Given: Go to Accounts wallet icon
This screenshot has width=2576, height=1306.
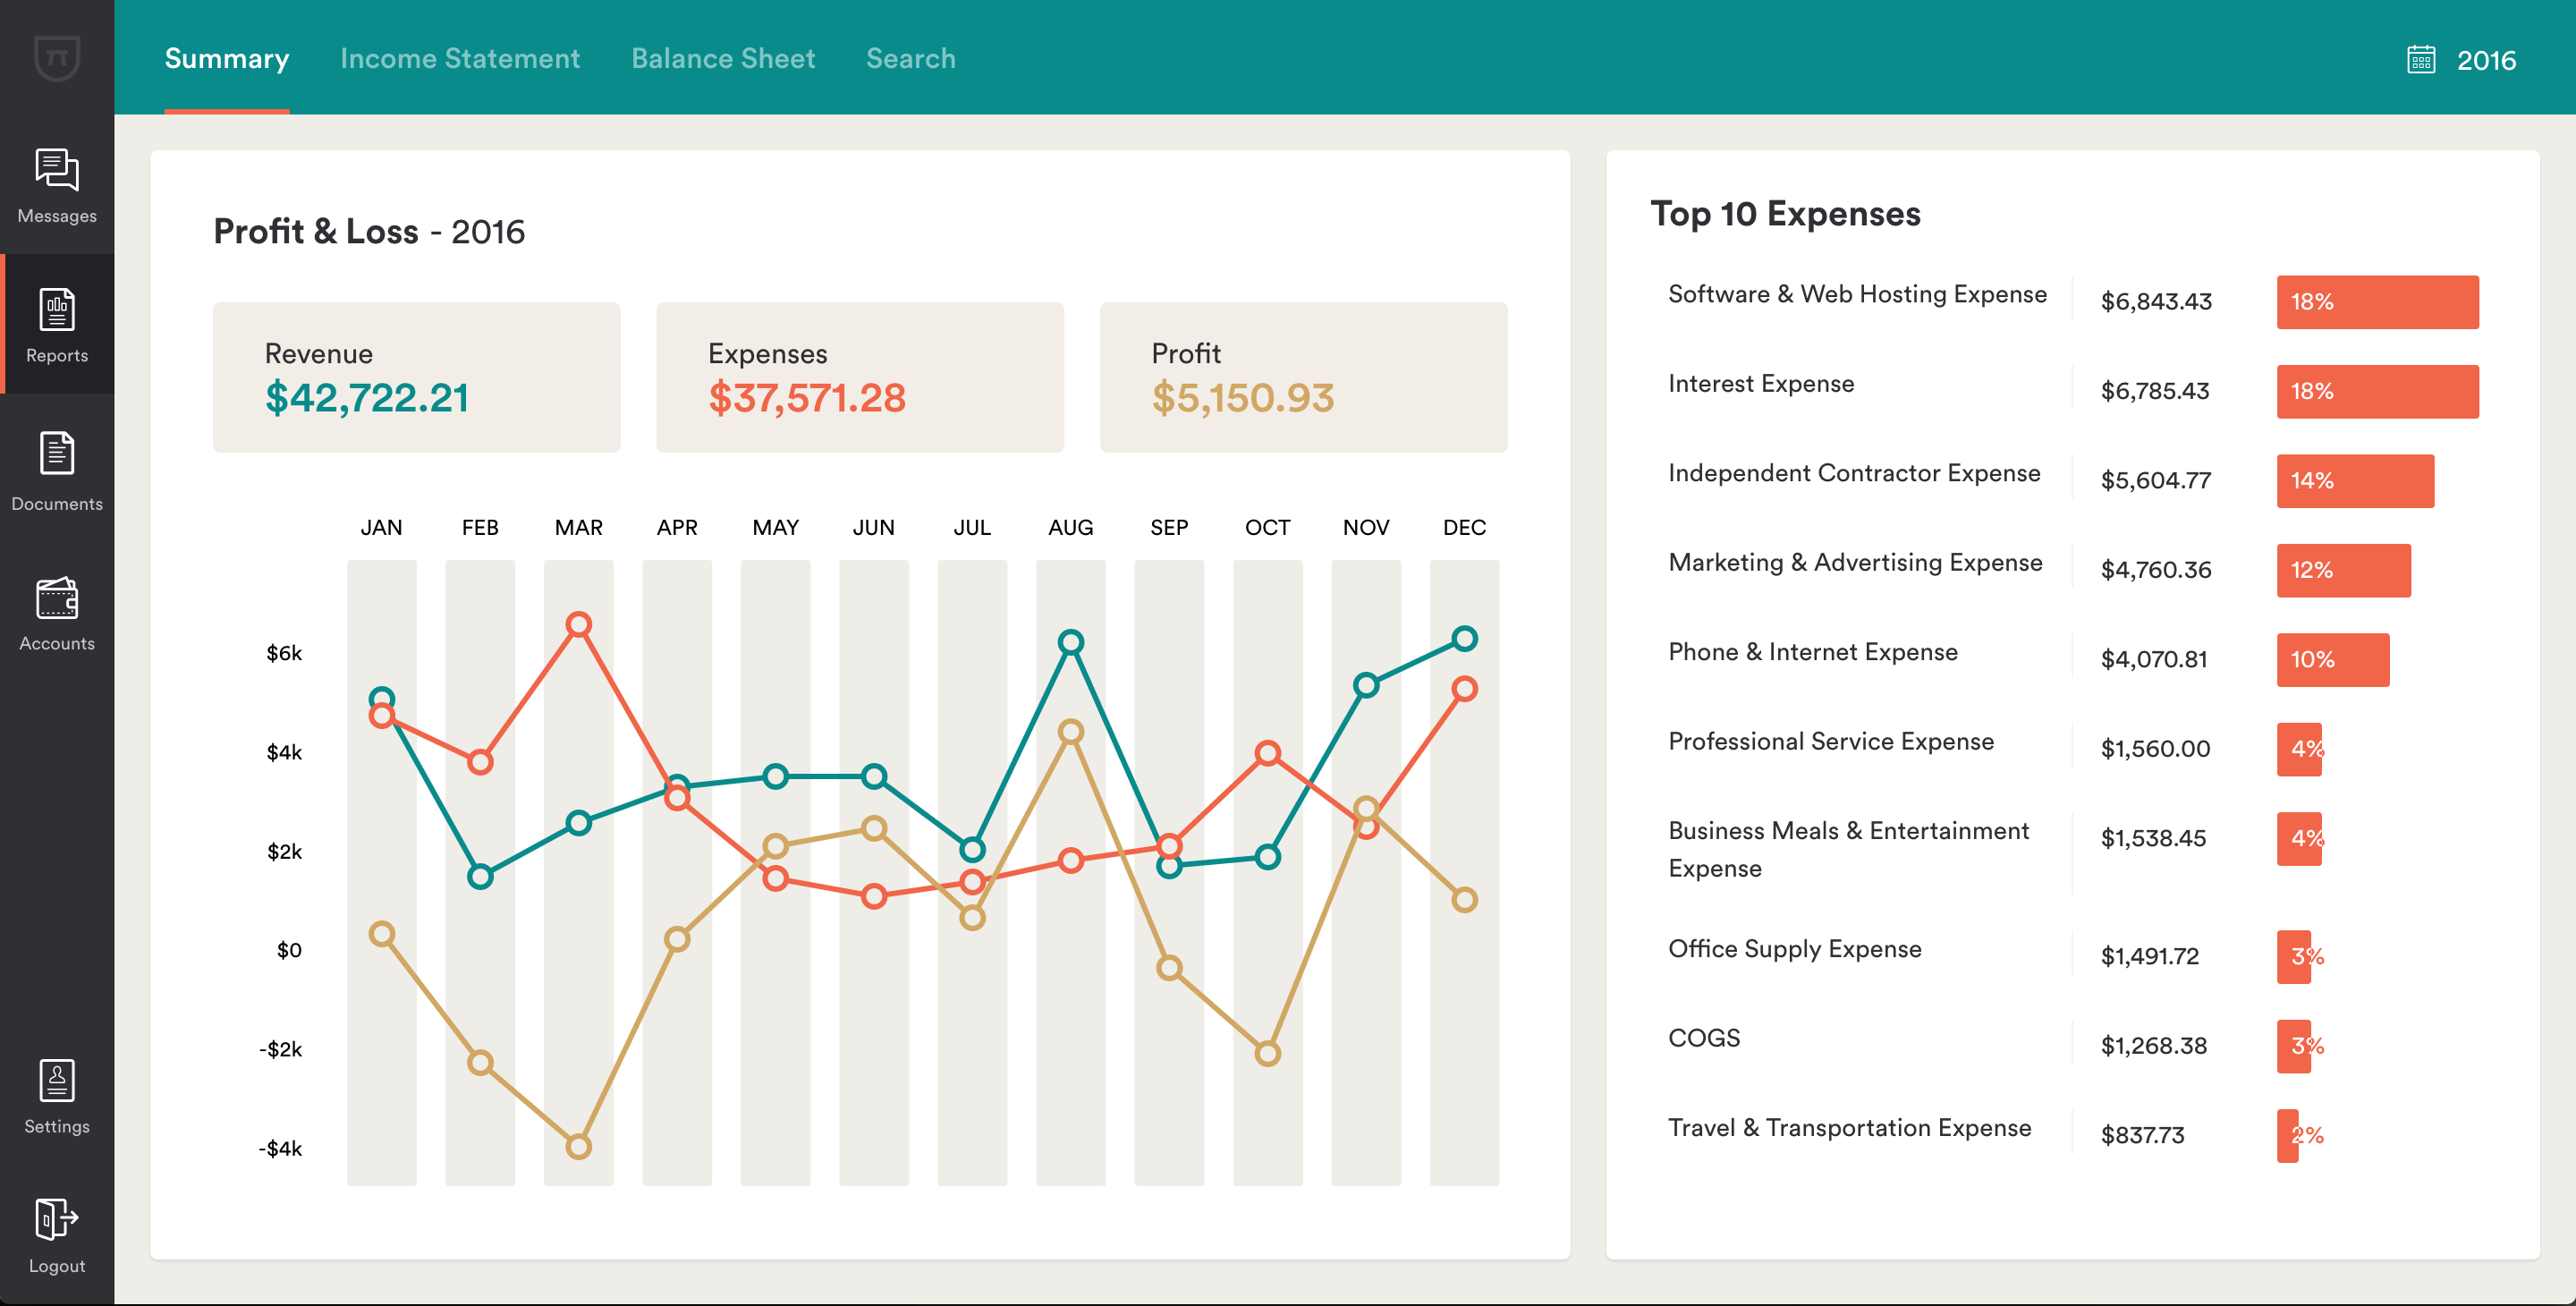Looking at the screenshot, I should tap(57, 598).
